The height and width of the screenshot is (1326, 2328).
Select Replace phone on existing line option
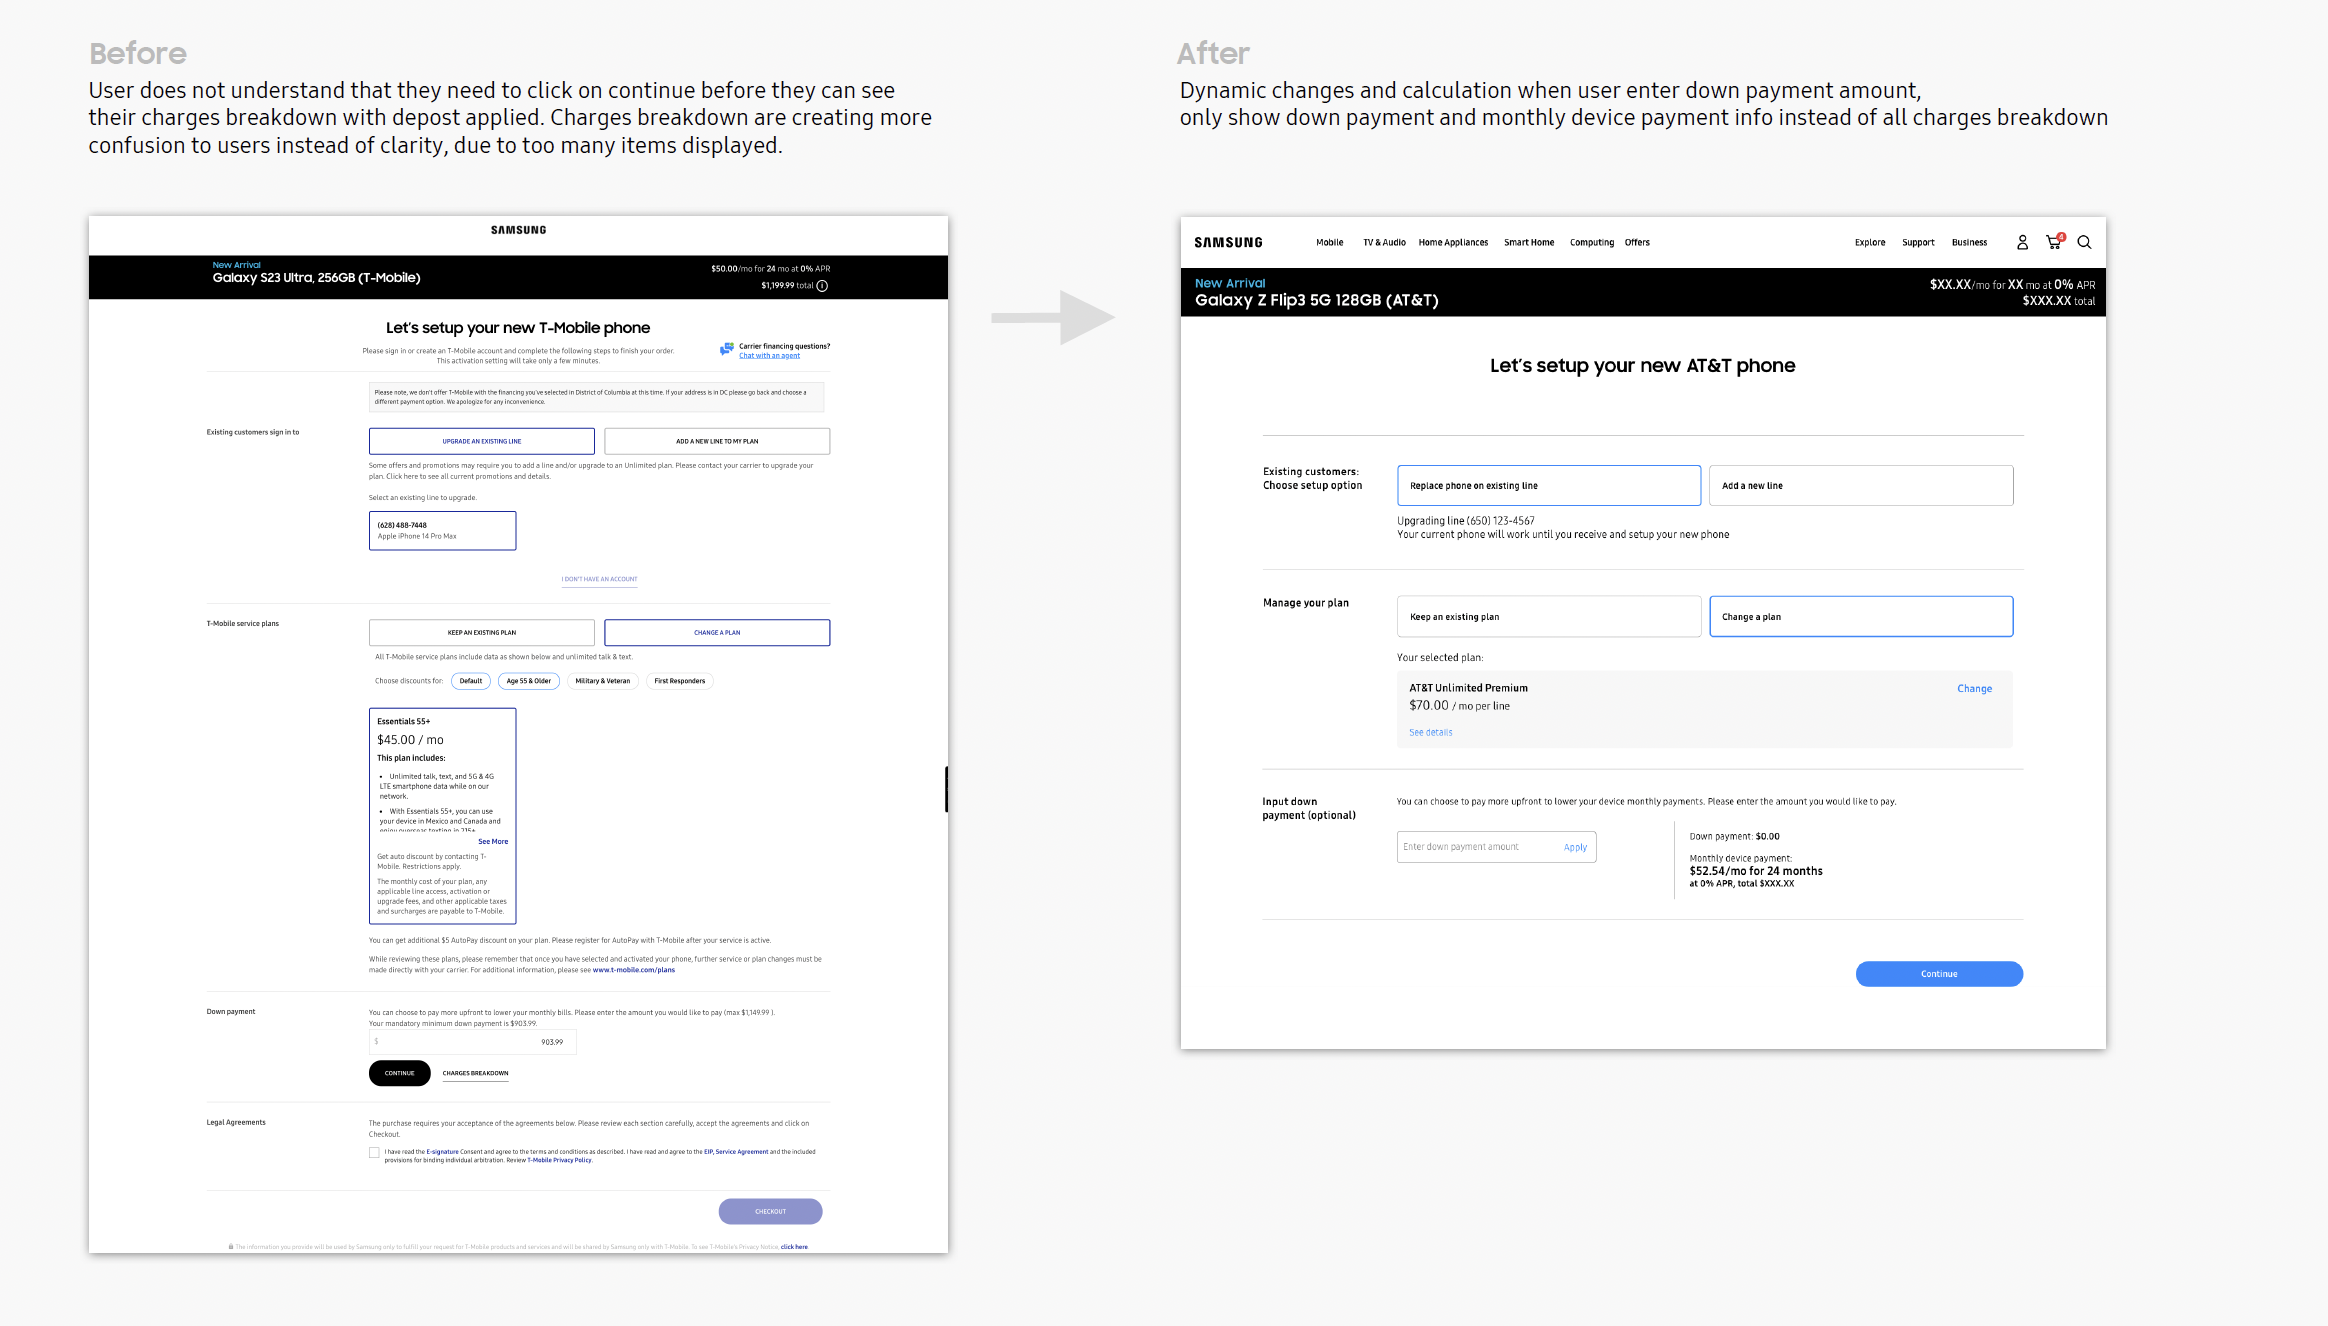click(x=1548, y=486)
